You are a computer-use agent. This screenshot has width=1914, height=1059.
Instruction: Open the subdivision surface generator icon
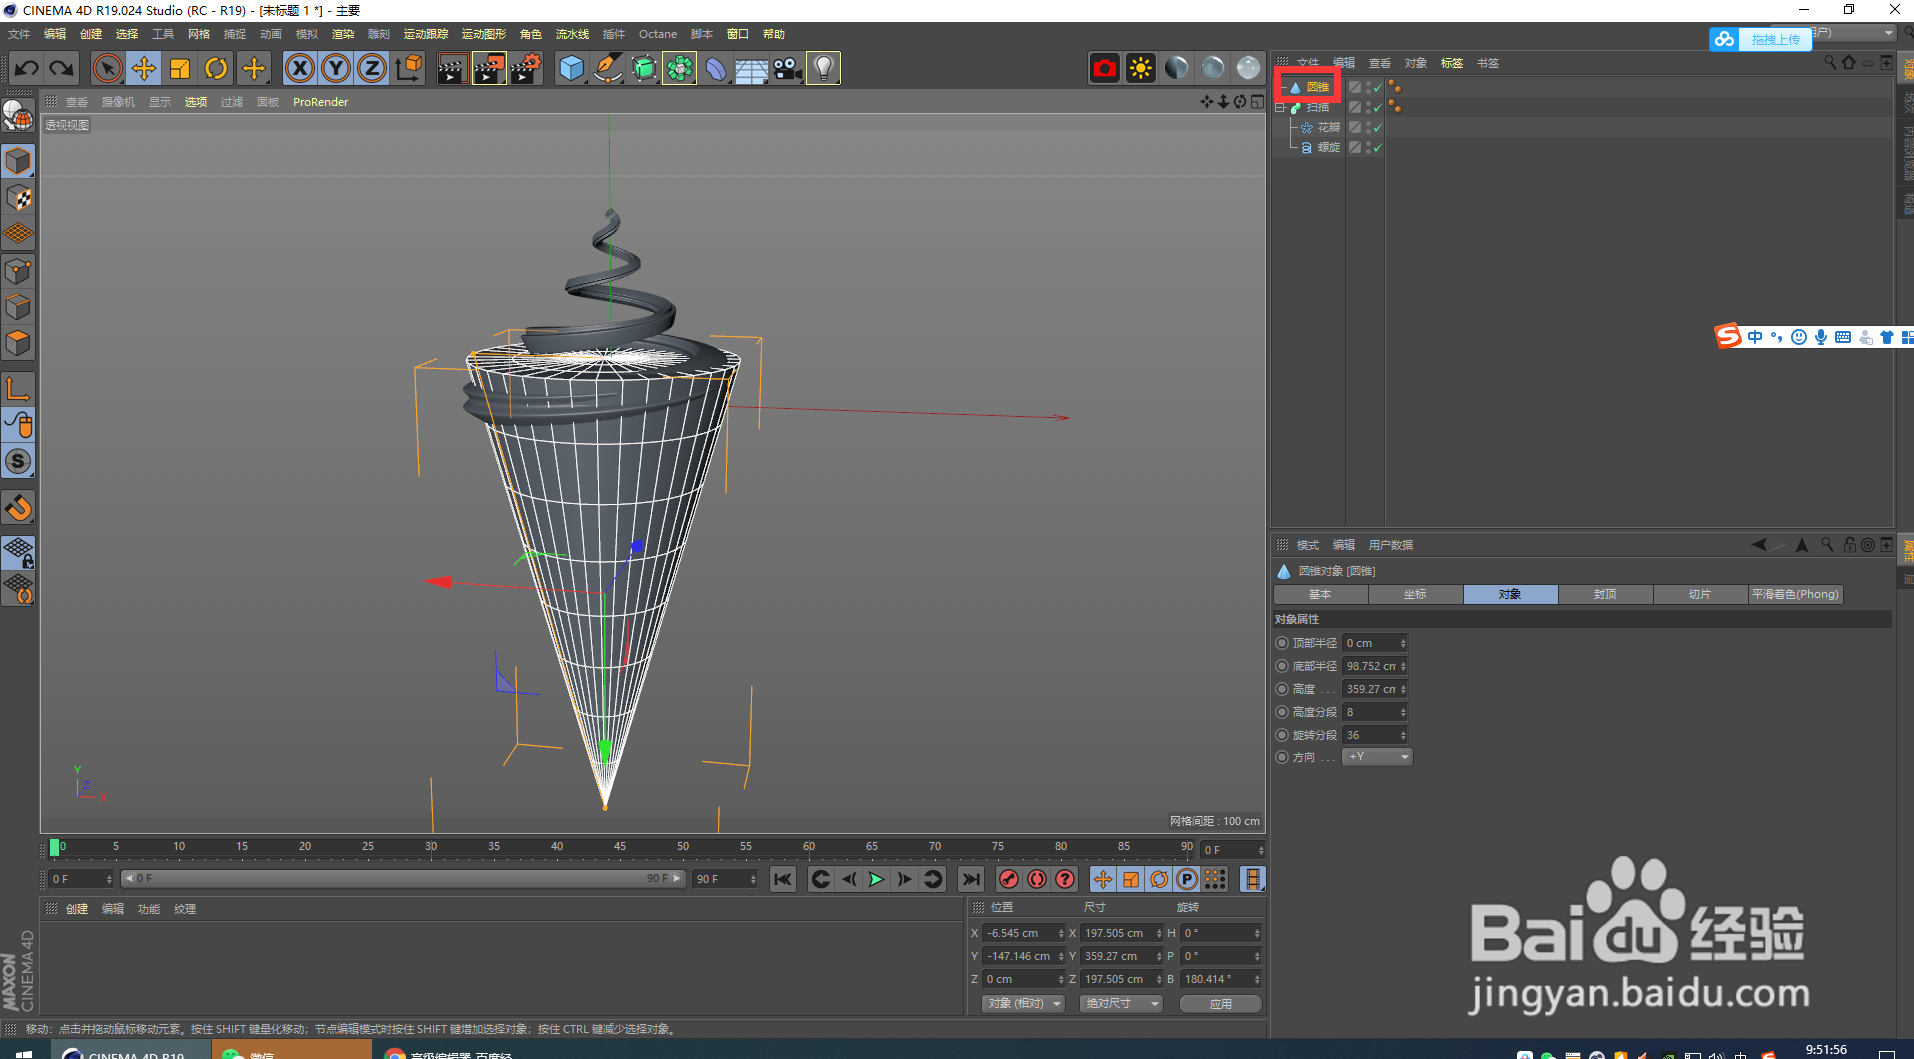[644, 68]
